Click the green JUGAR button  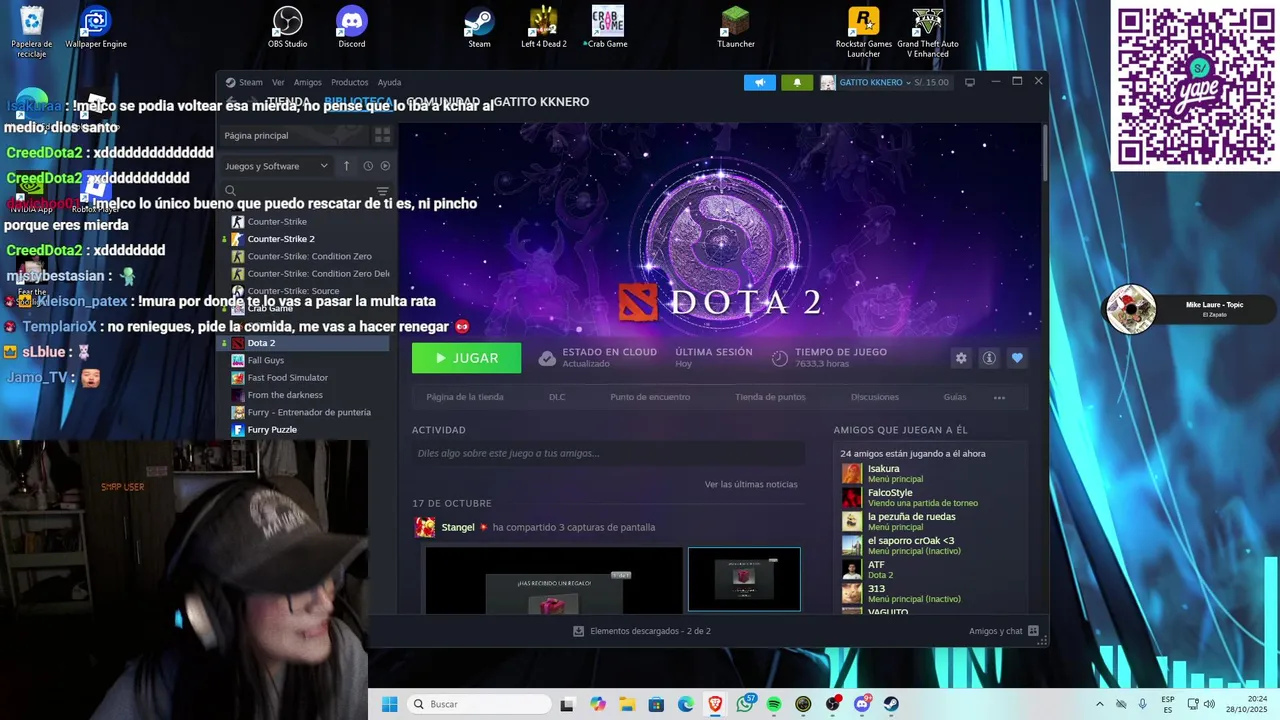(x=466, y=358)
